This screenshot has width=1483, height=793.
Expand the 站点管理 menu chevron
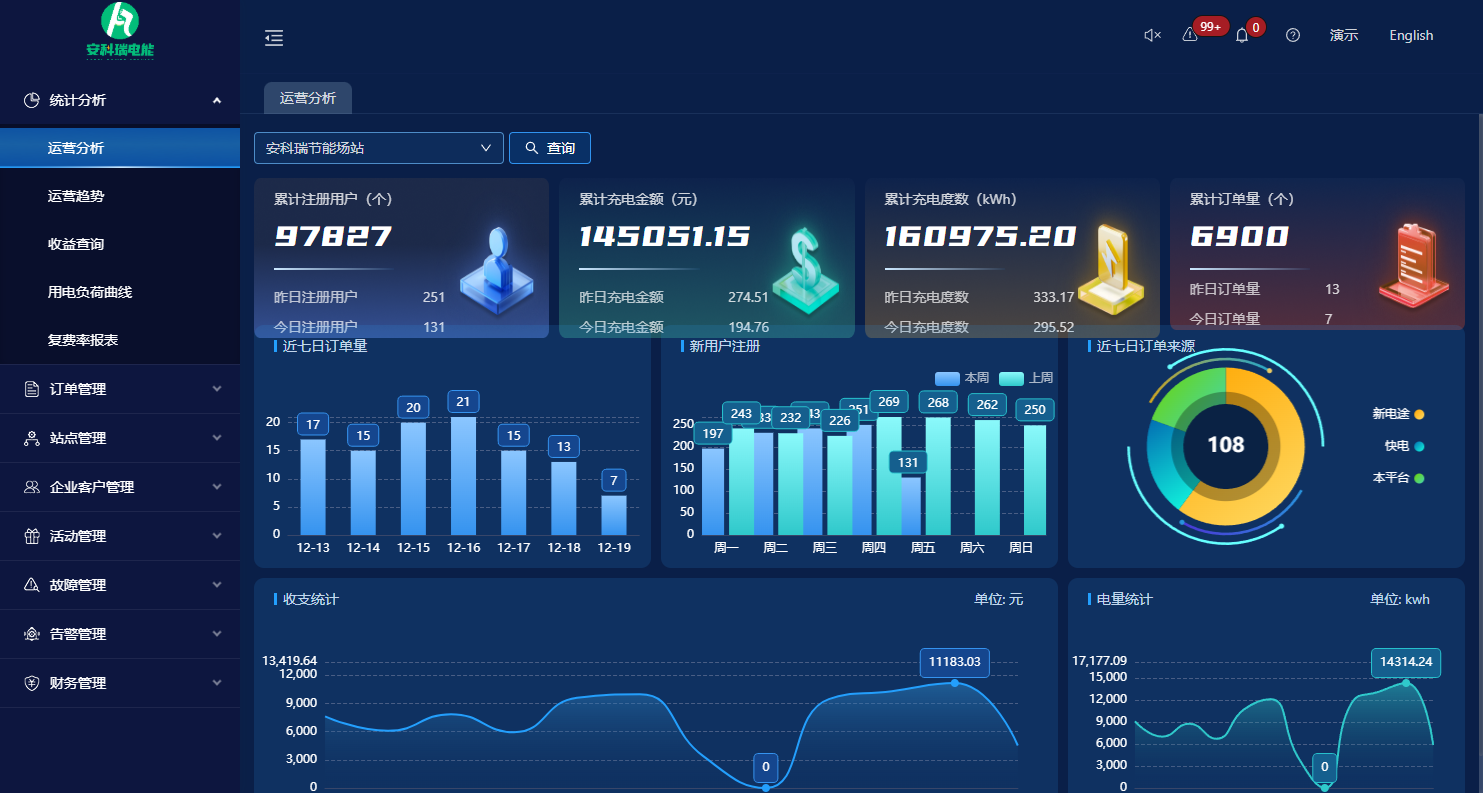(x=217, y=438)
